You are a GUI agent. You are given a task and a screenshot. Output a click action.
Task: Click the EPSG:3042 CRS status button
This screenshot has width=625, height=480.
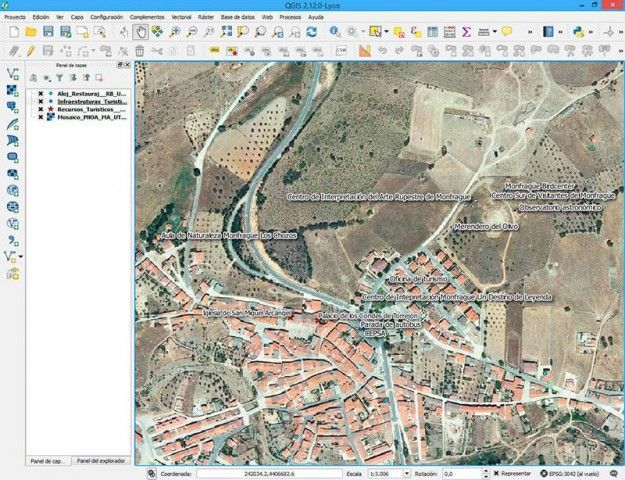(x=569, y=474)
